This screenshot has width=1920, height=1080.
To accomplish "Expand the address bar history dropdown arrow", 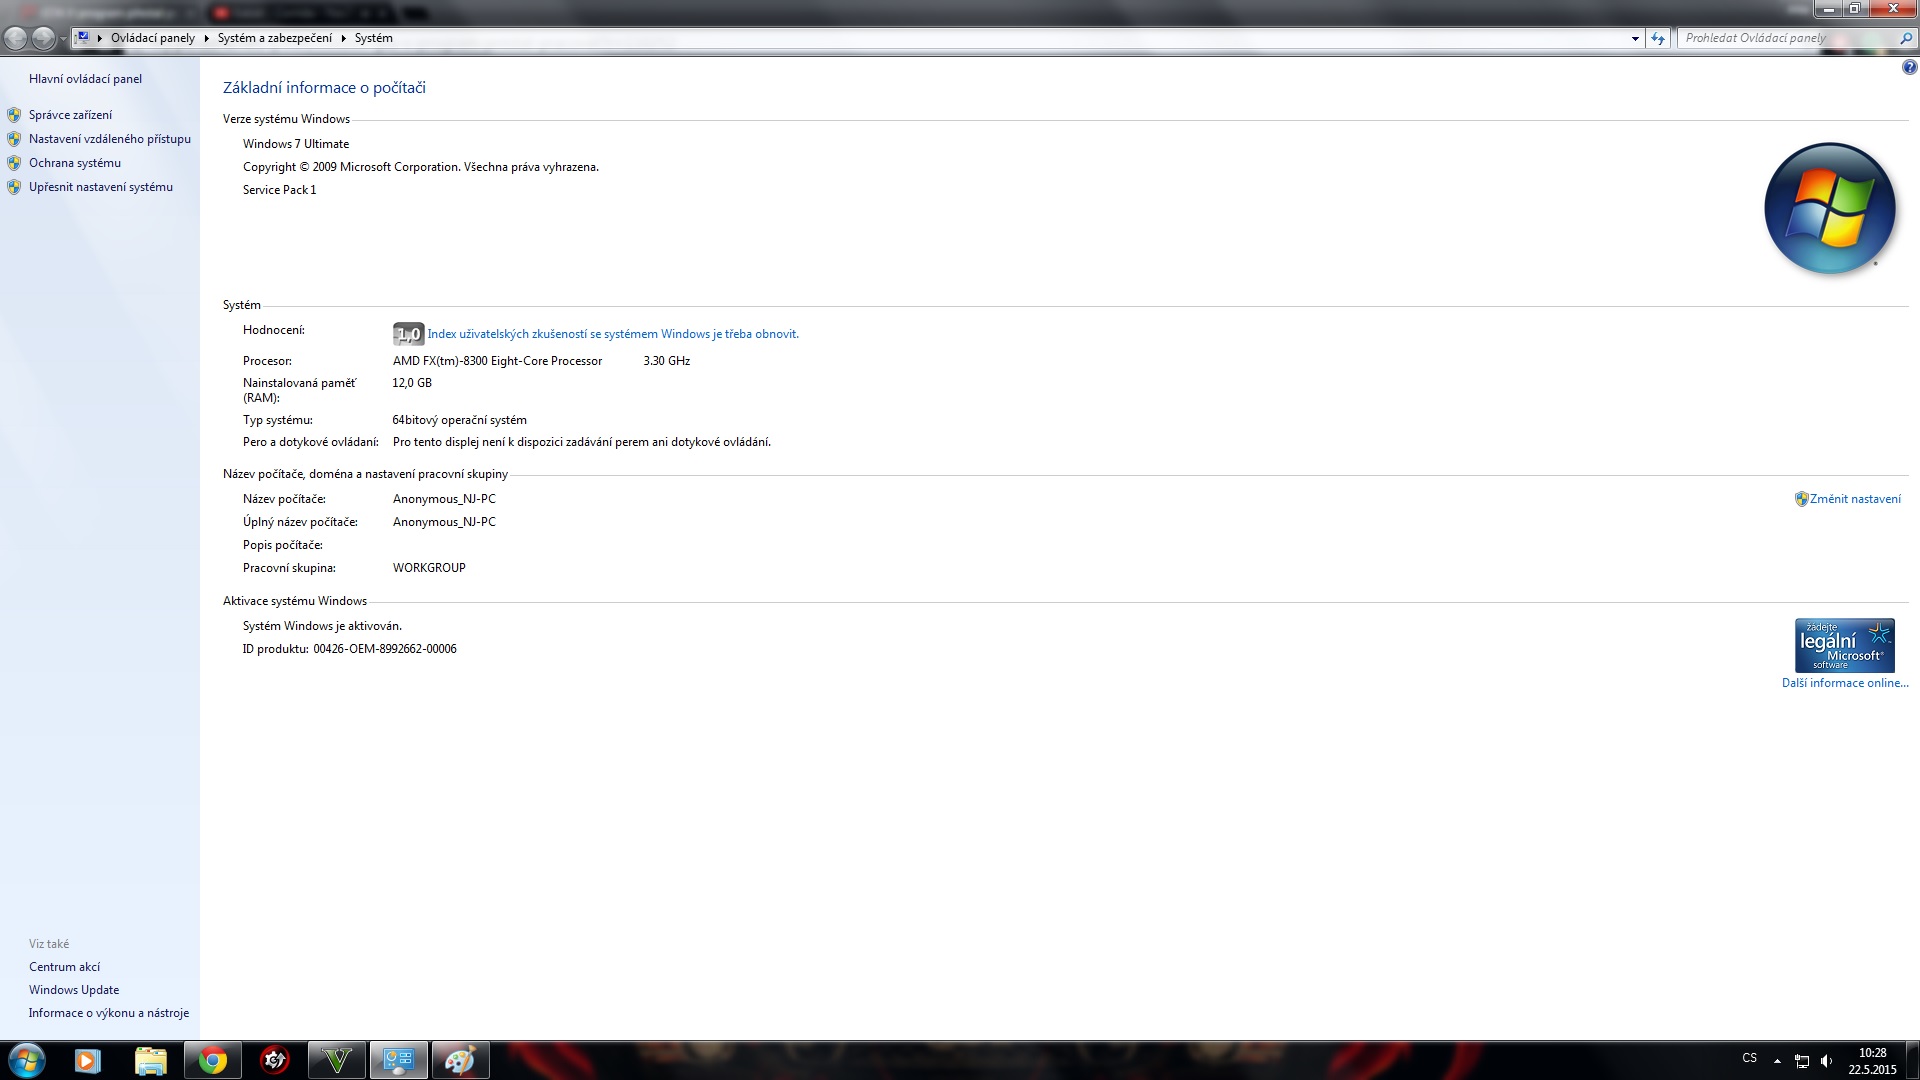I will 1635,38.
